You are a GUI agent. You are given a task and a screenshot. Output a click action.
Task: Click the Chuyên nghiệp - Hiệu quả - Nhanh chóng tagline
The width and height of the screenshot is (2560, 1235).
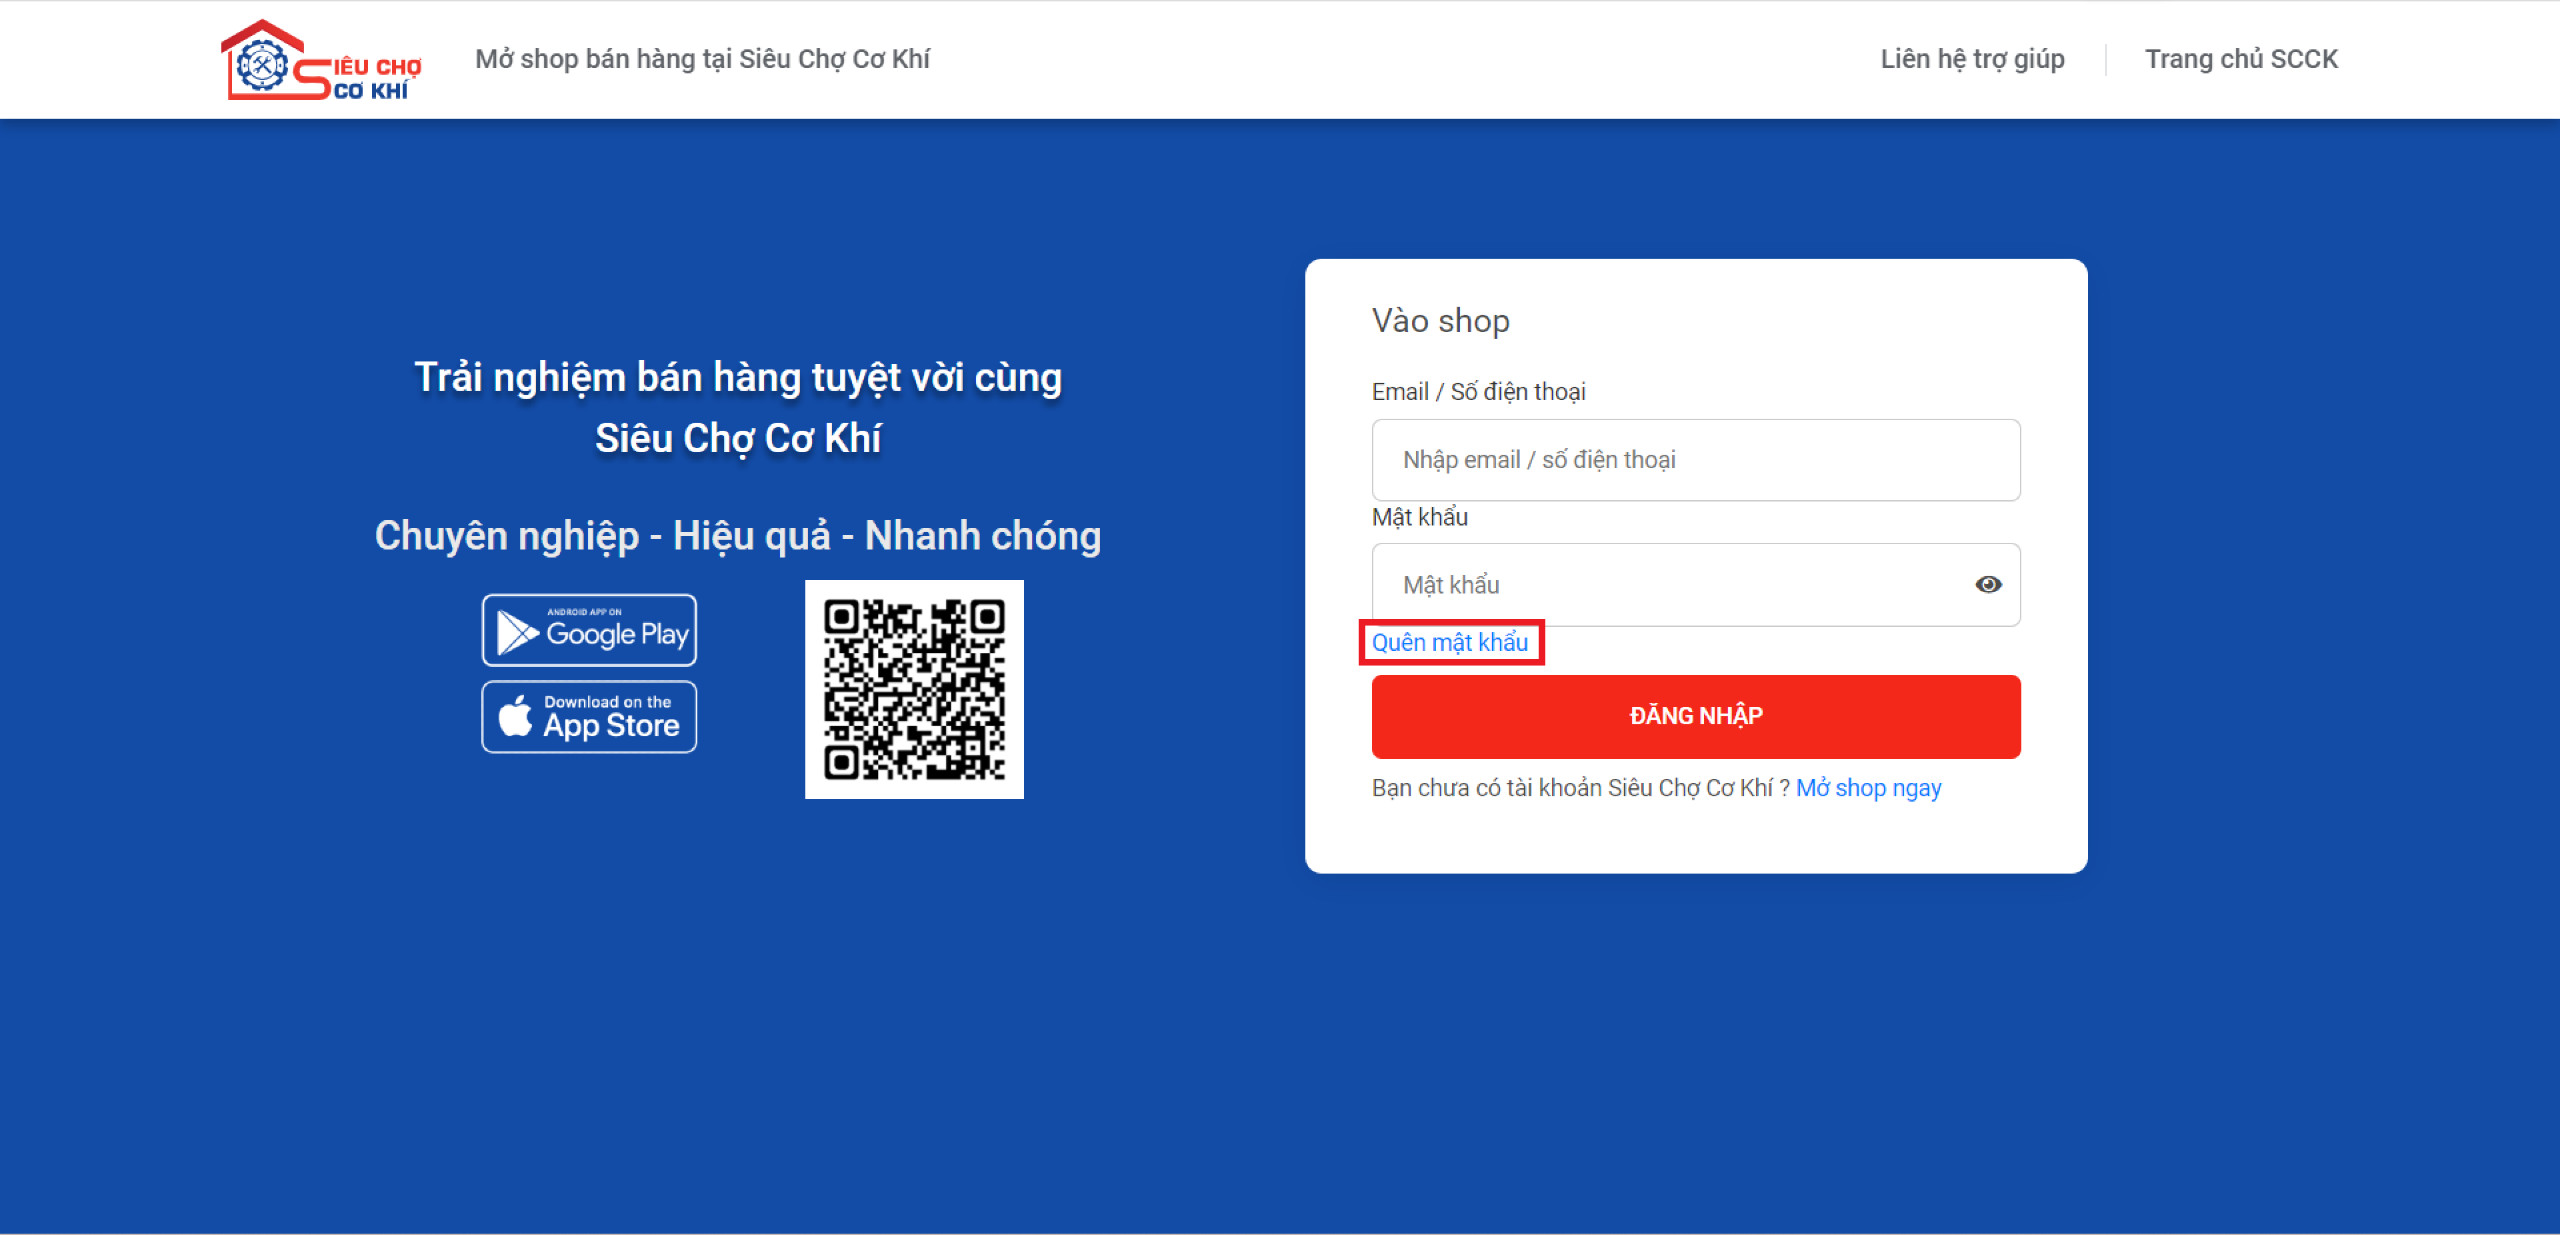point(738,536)
